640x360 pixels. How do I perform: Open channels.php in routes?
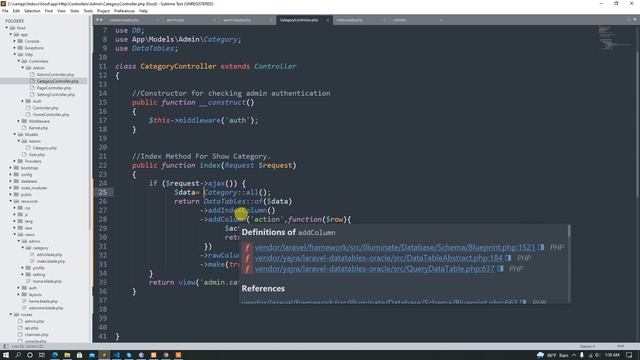(36, 334)
